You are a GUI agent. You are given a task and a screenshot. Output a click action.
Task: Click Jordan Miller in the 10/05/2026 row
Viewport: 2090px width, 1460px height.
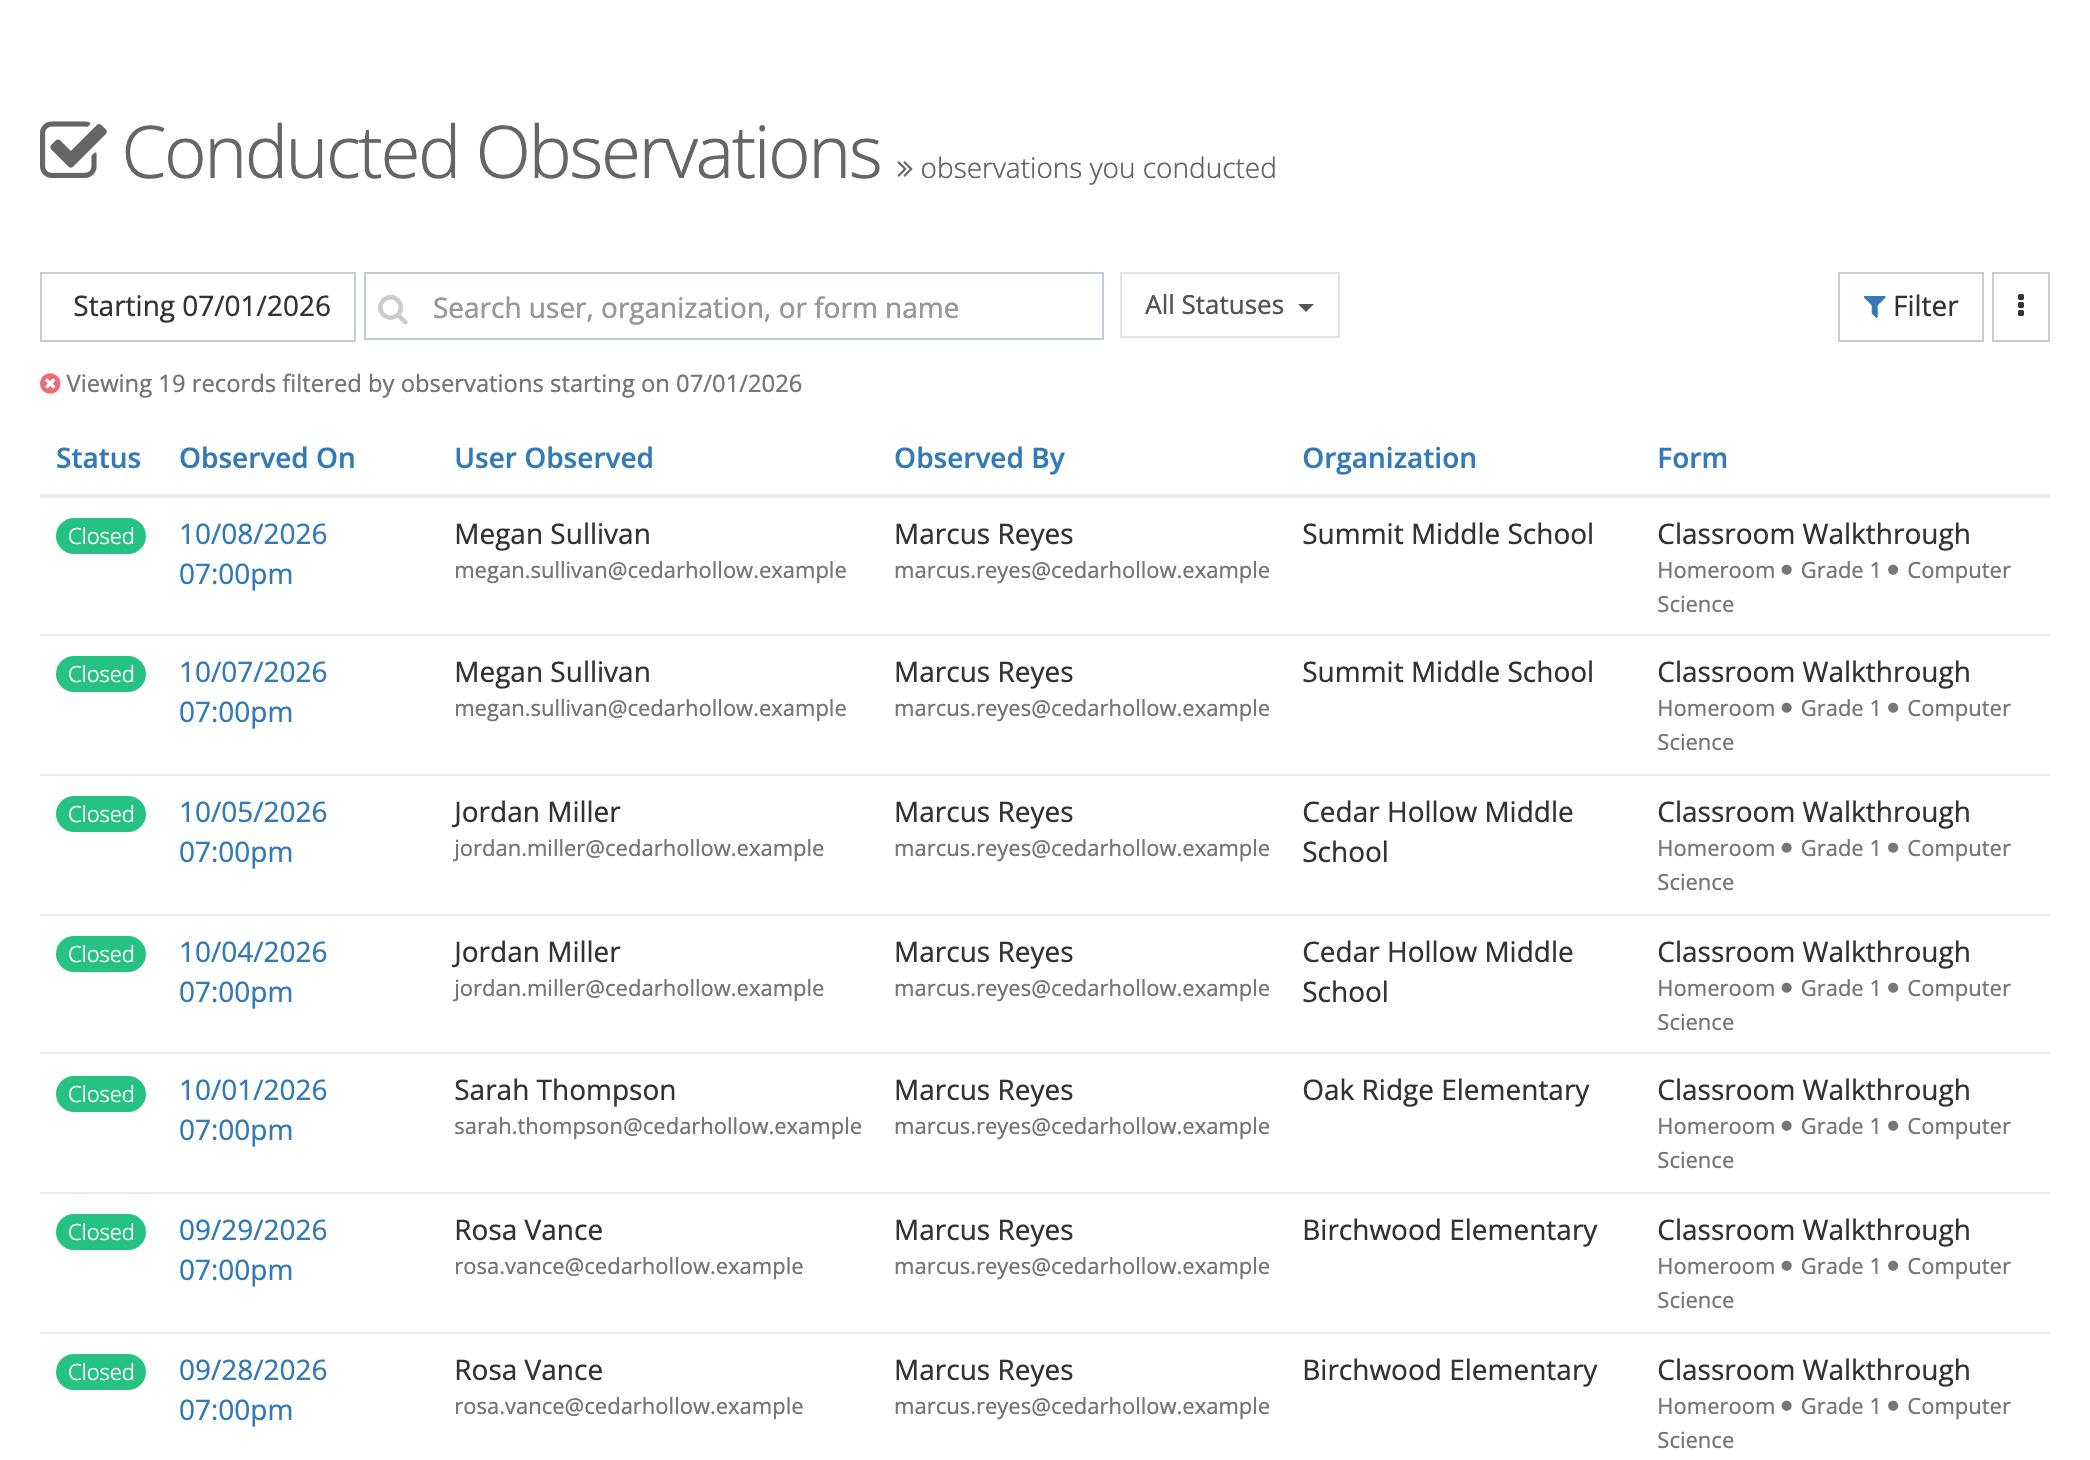537,812
